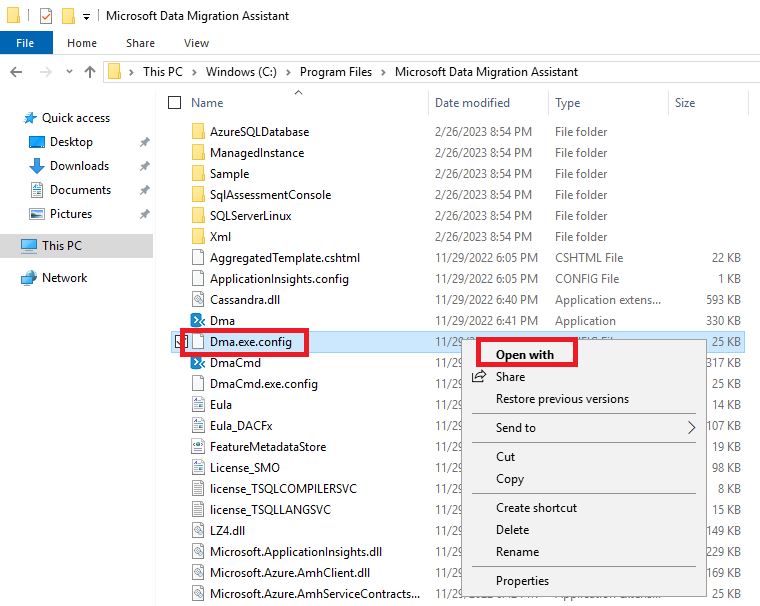Click the Dma application icon
Viewport: 760px width, 606px height.
tap(198, 320)
